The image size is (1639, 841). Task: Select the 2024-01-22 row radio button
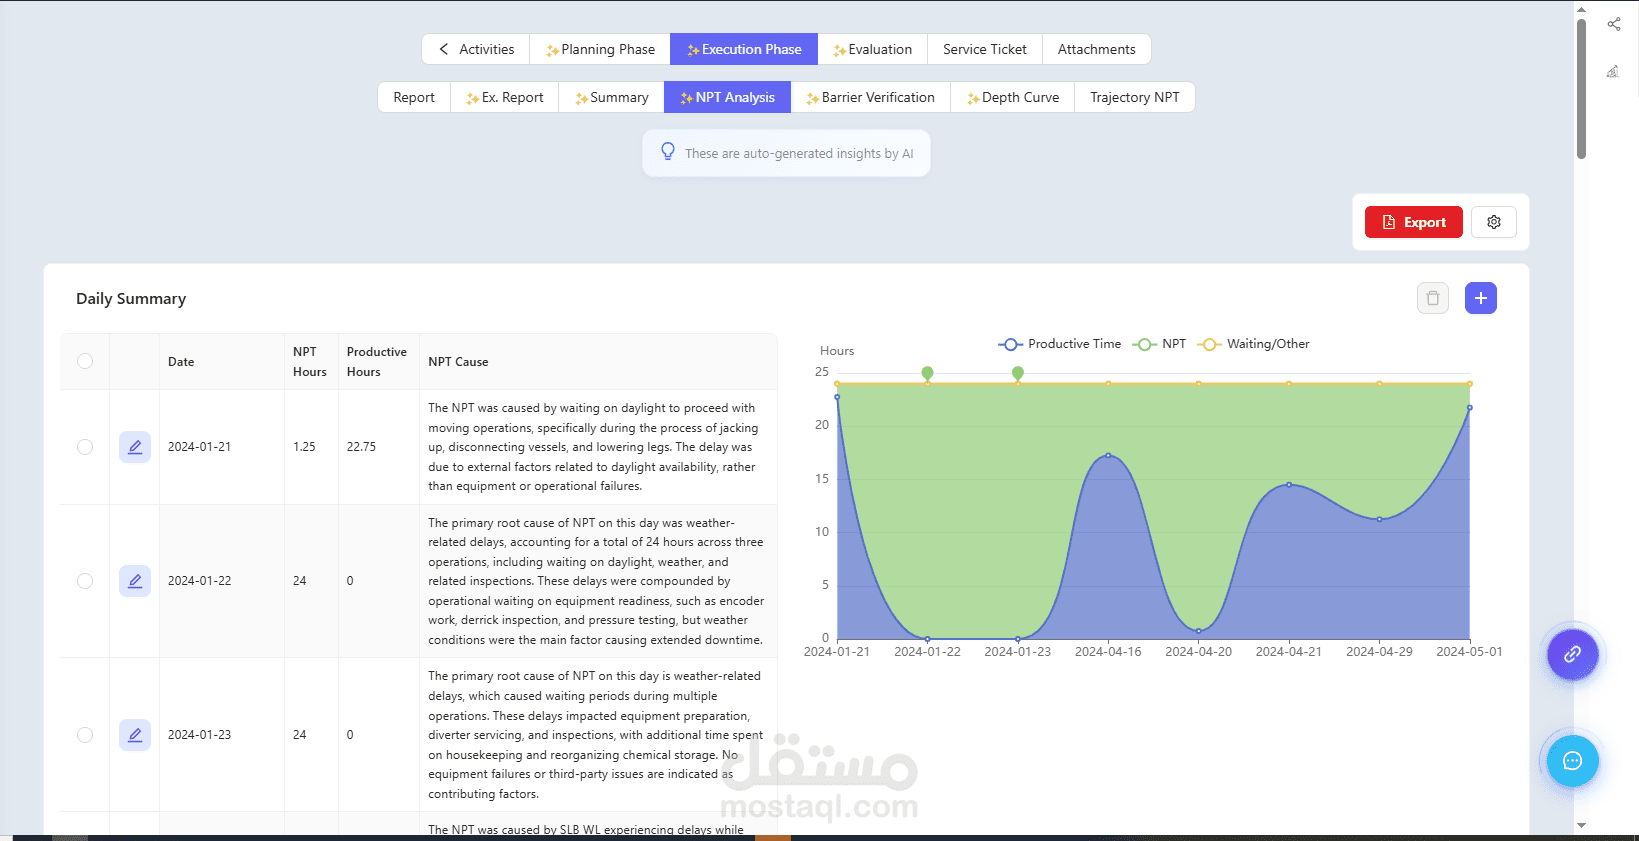[x=85, y=581]
